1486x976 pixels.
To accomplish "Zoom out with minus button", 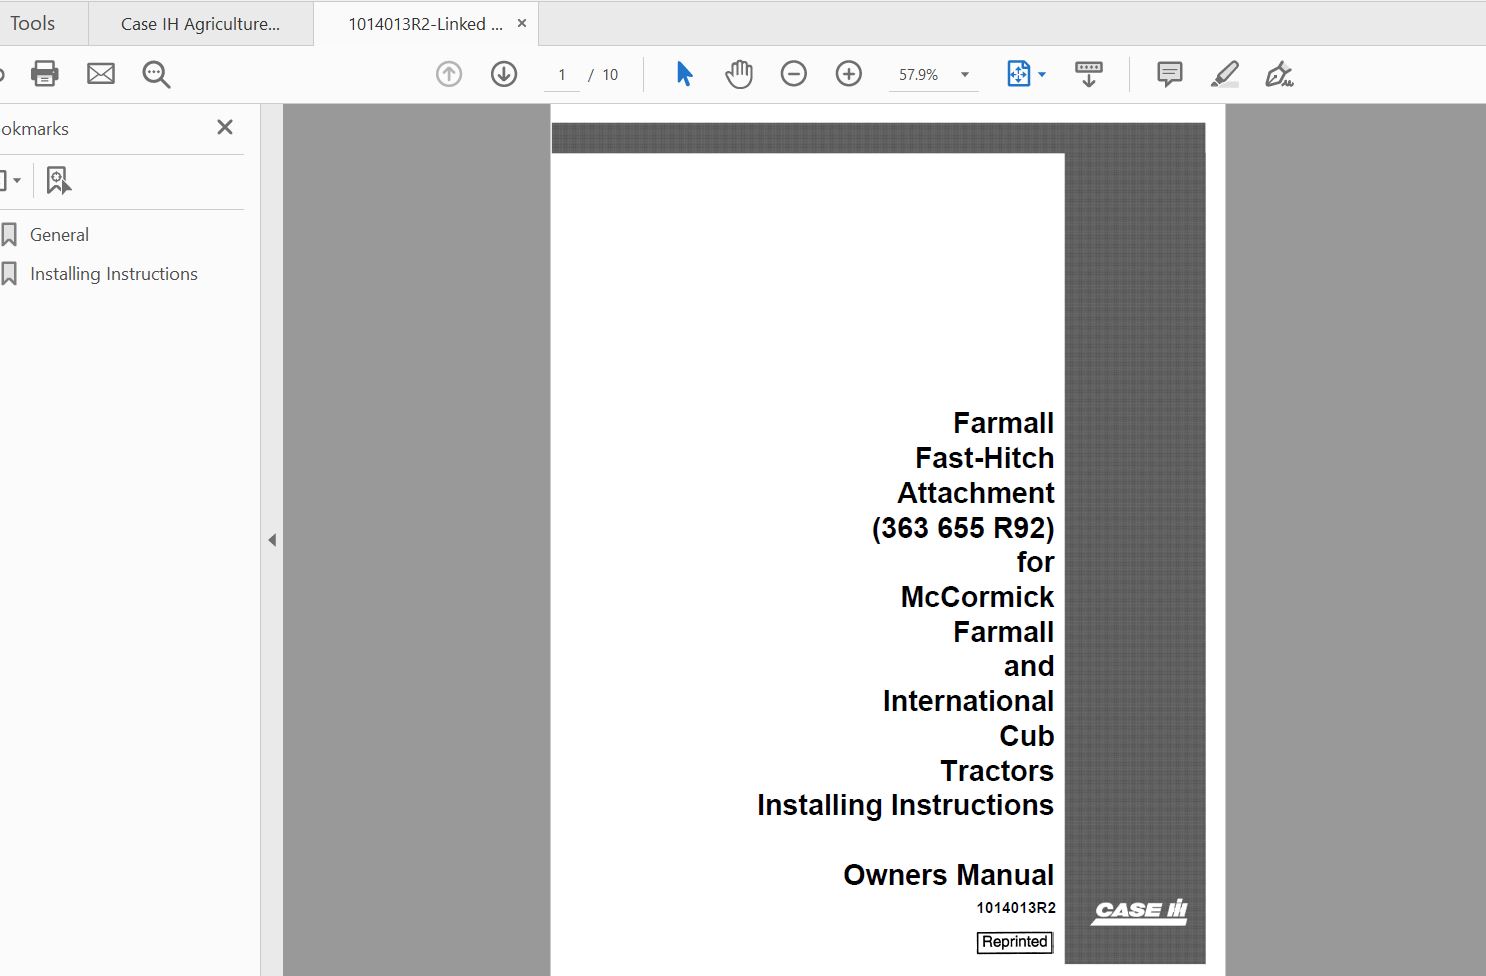I will point(794,74).
